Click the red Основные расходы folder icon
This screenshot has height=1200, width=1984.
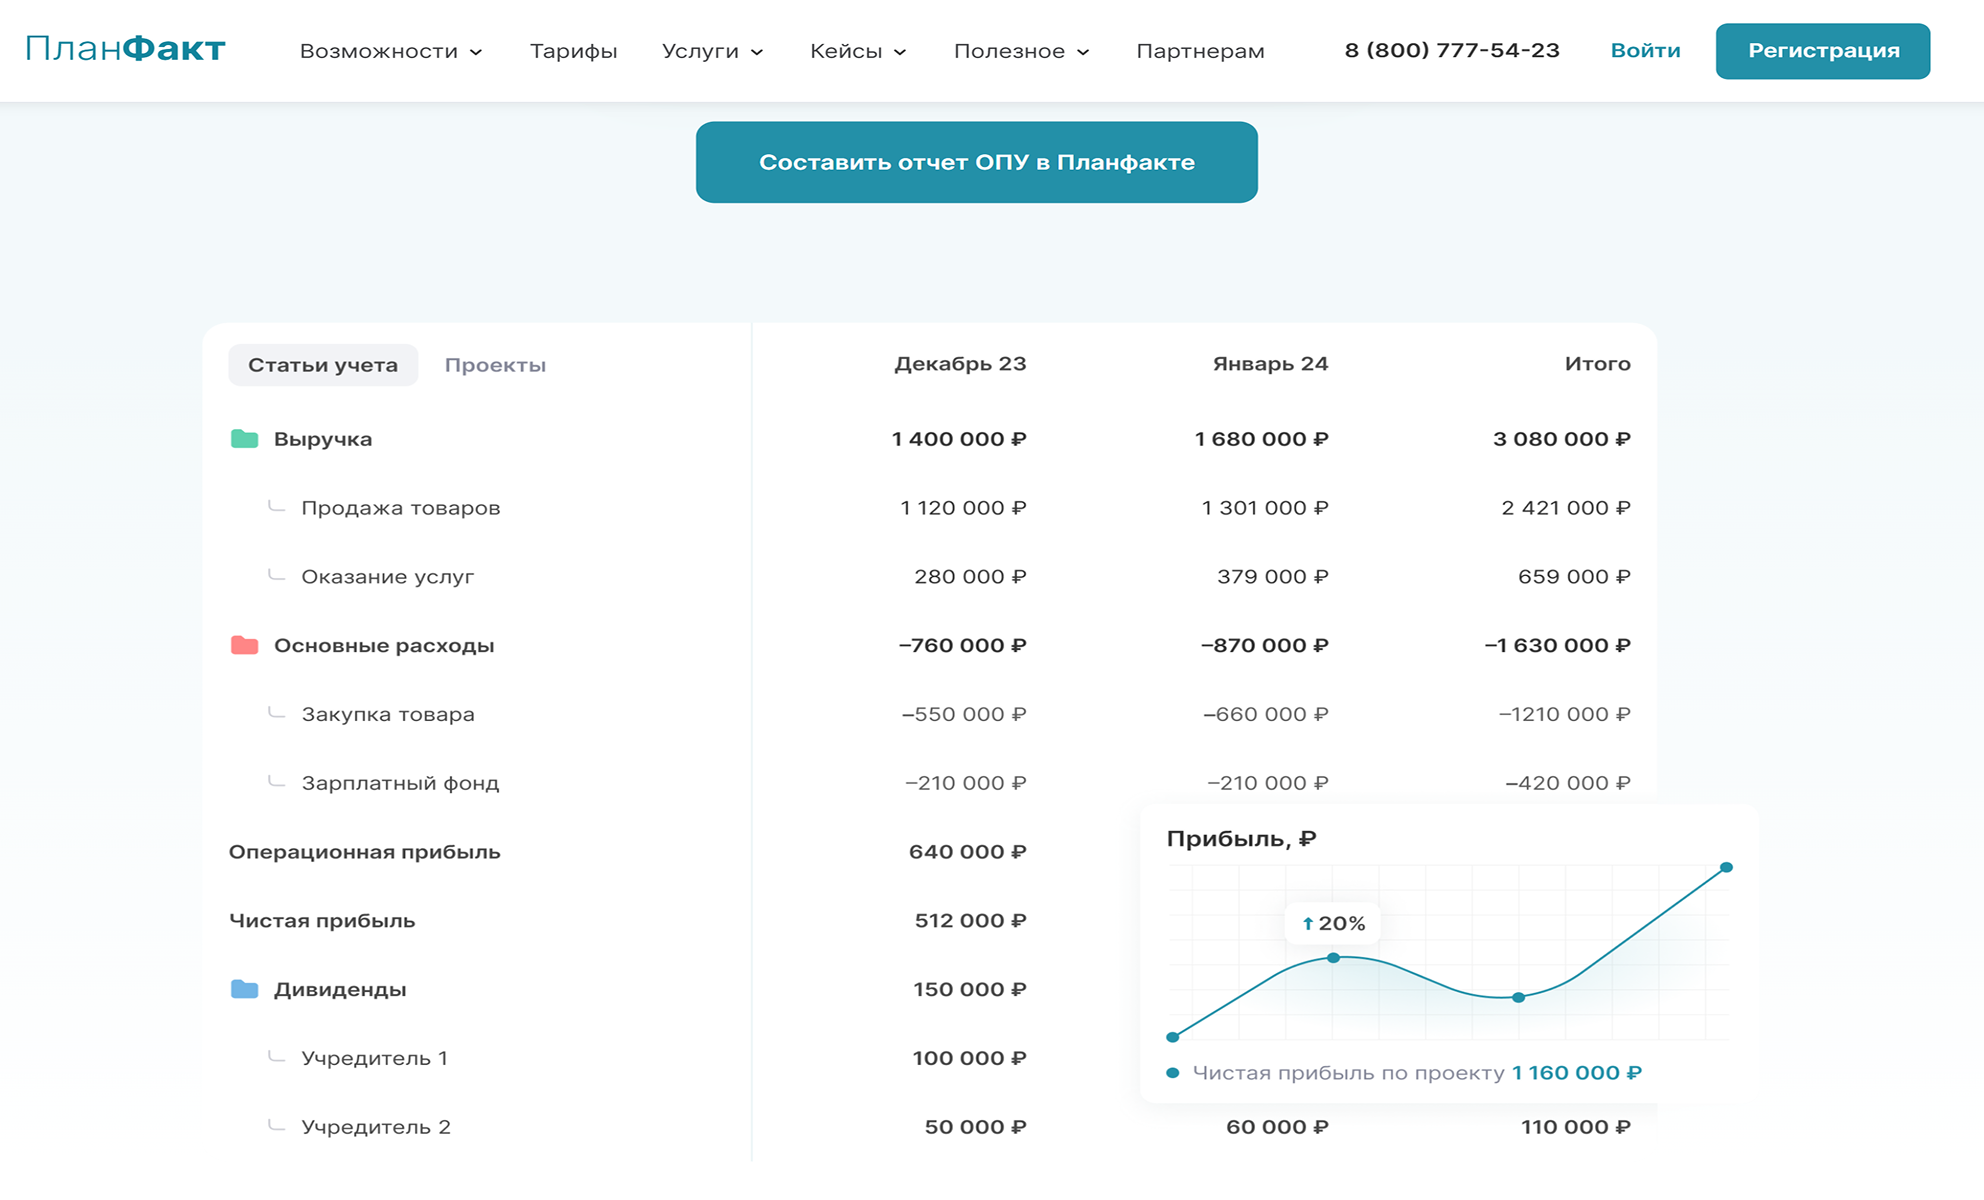[244, 645]
